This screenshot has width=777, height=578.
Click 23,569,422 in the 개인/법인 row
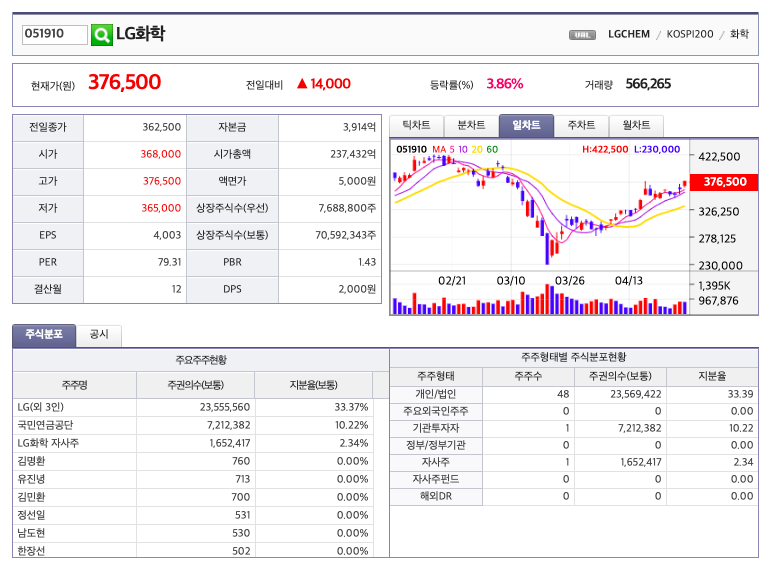(x=636, y=395)
